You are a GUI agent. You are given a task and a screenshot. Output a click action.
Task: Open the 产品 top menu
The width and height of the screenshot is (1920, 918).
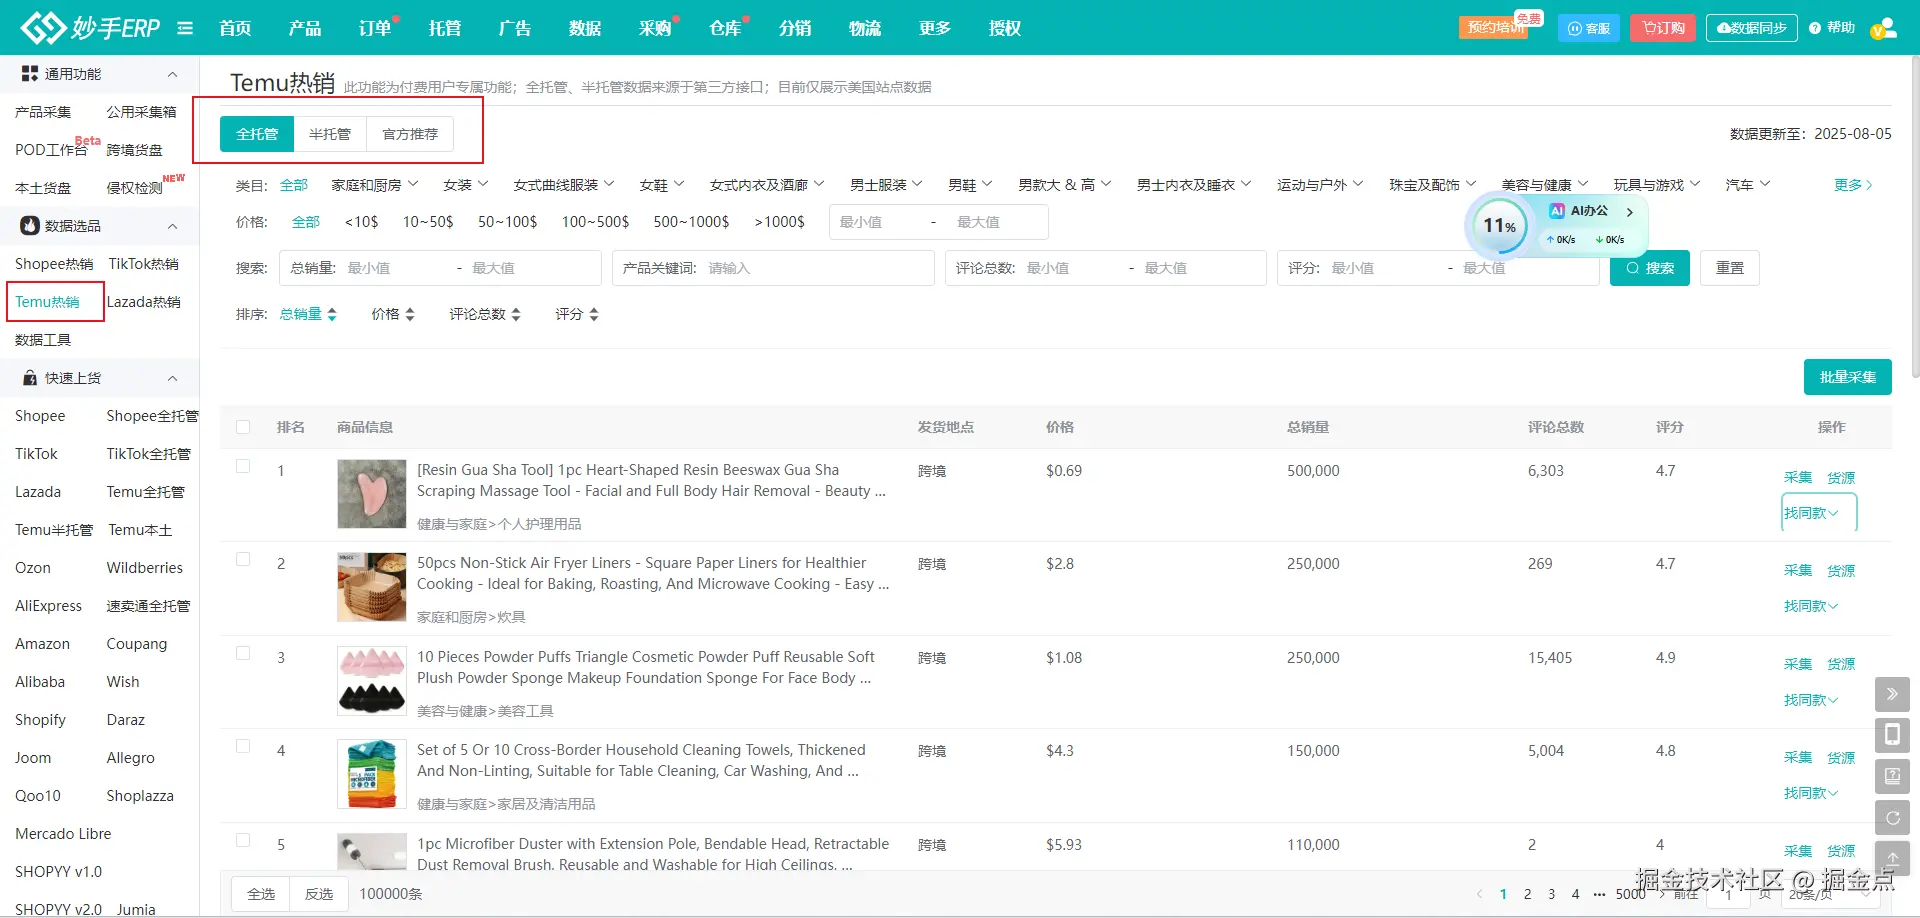[x=305, y=28]
